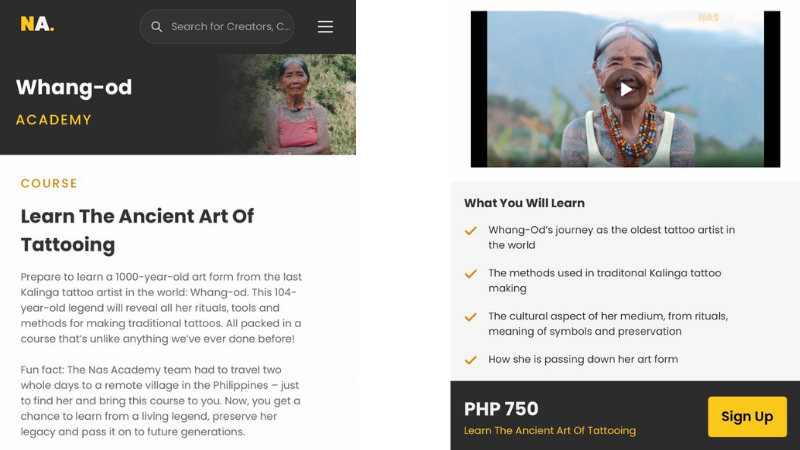Click checkmark beside Whang-Od's journey item
This screenshot has width=800, height=450.
[x=470, y=231]
